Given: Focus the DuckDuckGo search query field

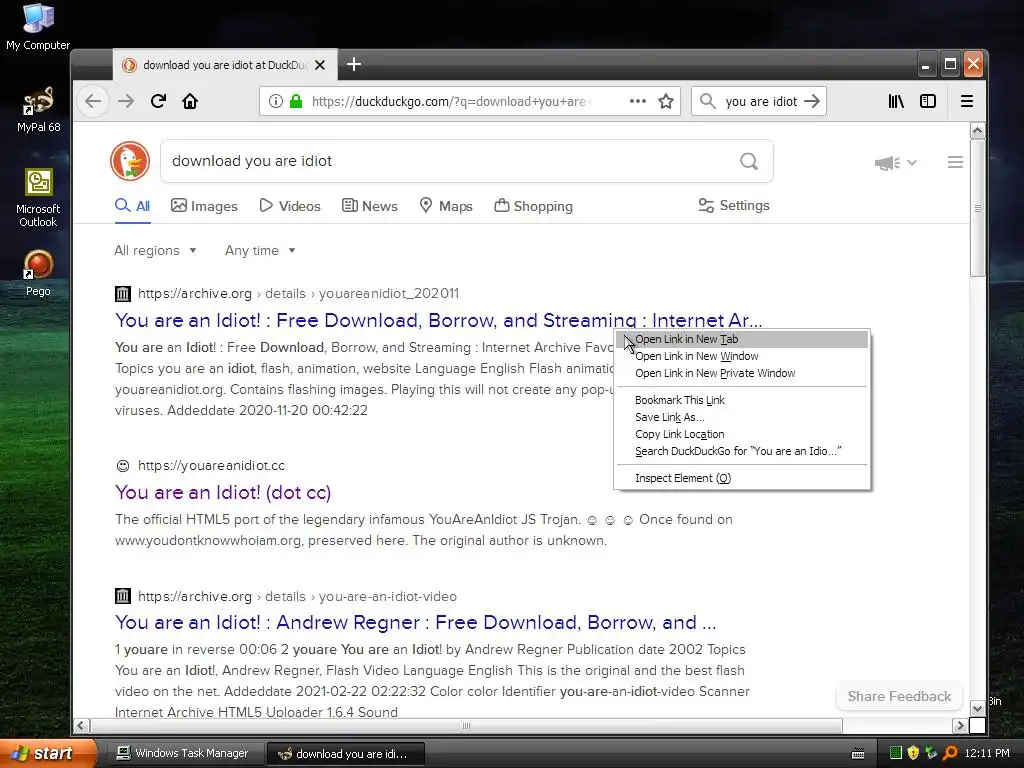Looking at the screenshot, I should [x=451, y=161].
